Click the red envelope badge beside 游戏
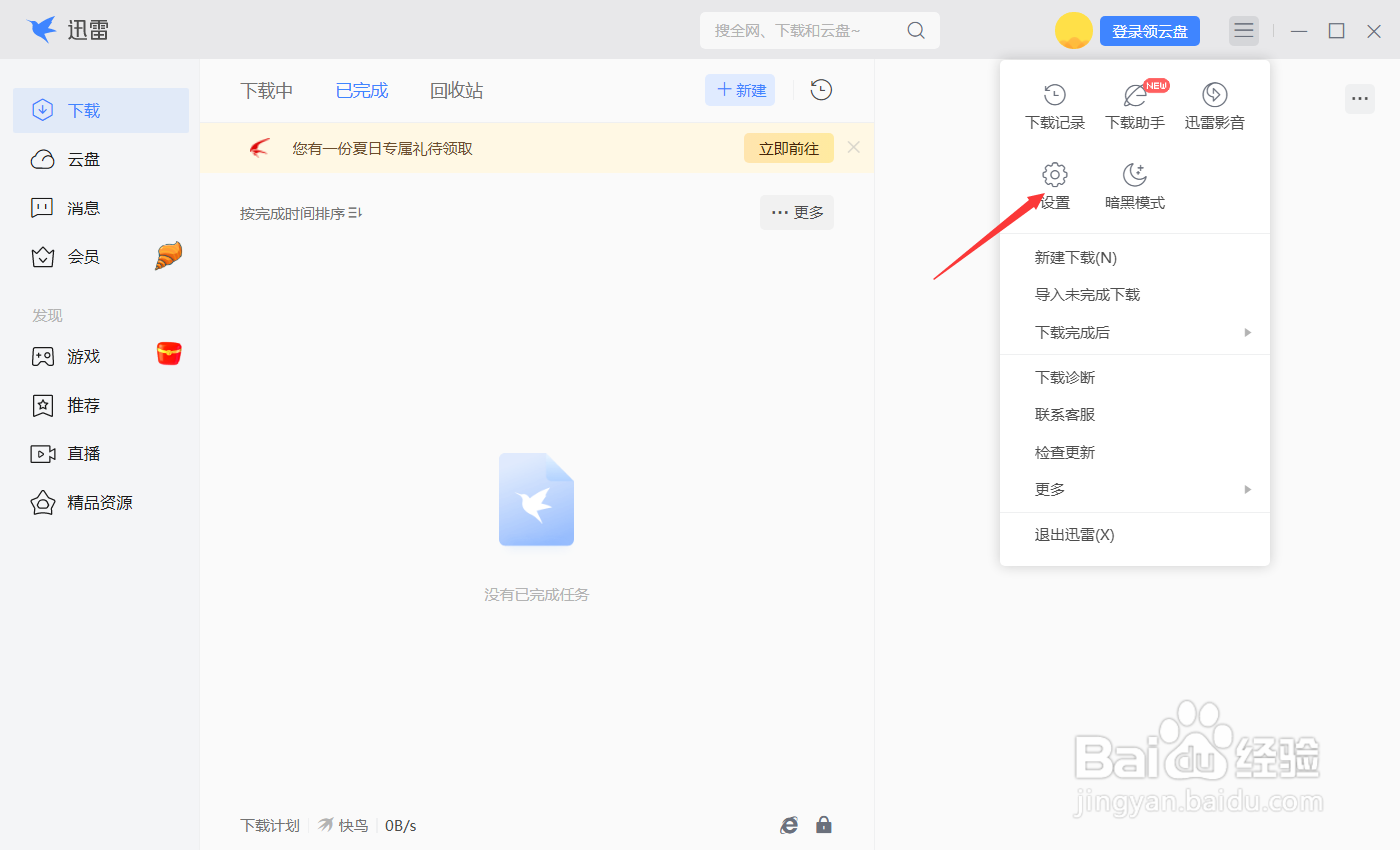The width and height of the screenshot is (1400, 850). (169, 353)
